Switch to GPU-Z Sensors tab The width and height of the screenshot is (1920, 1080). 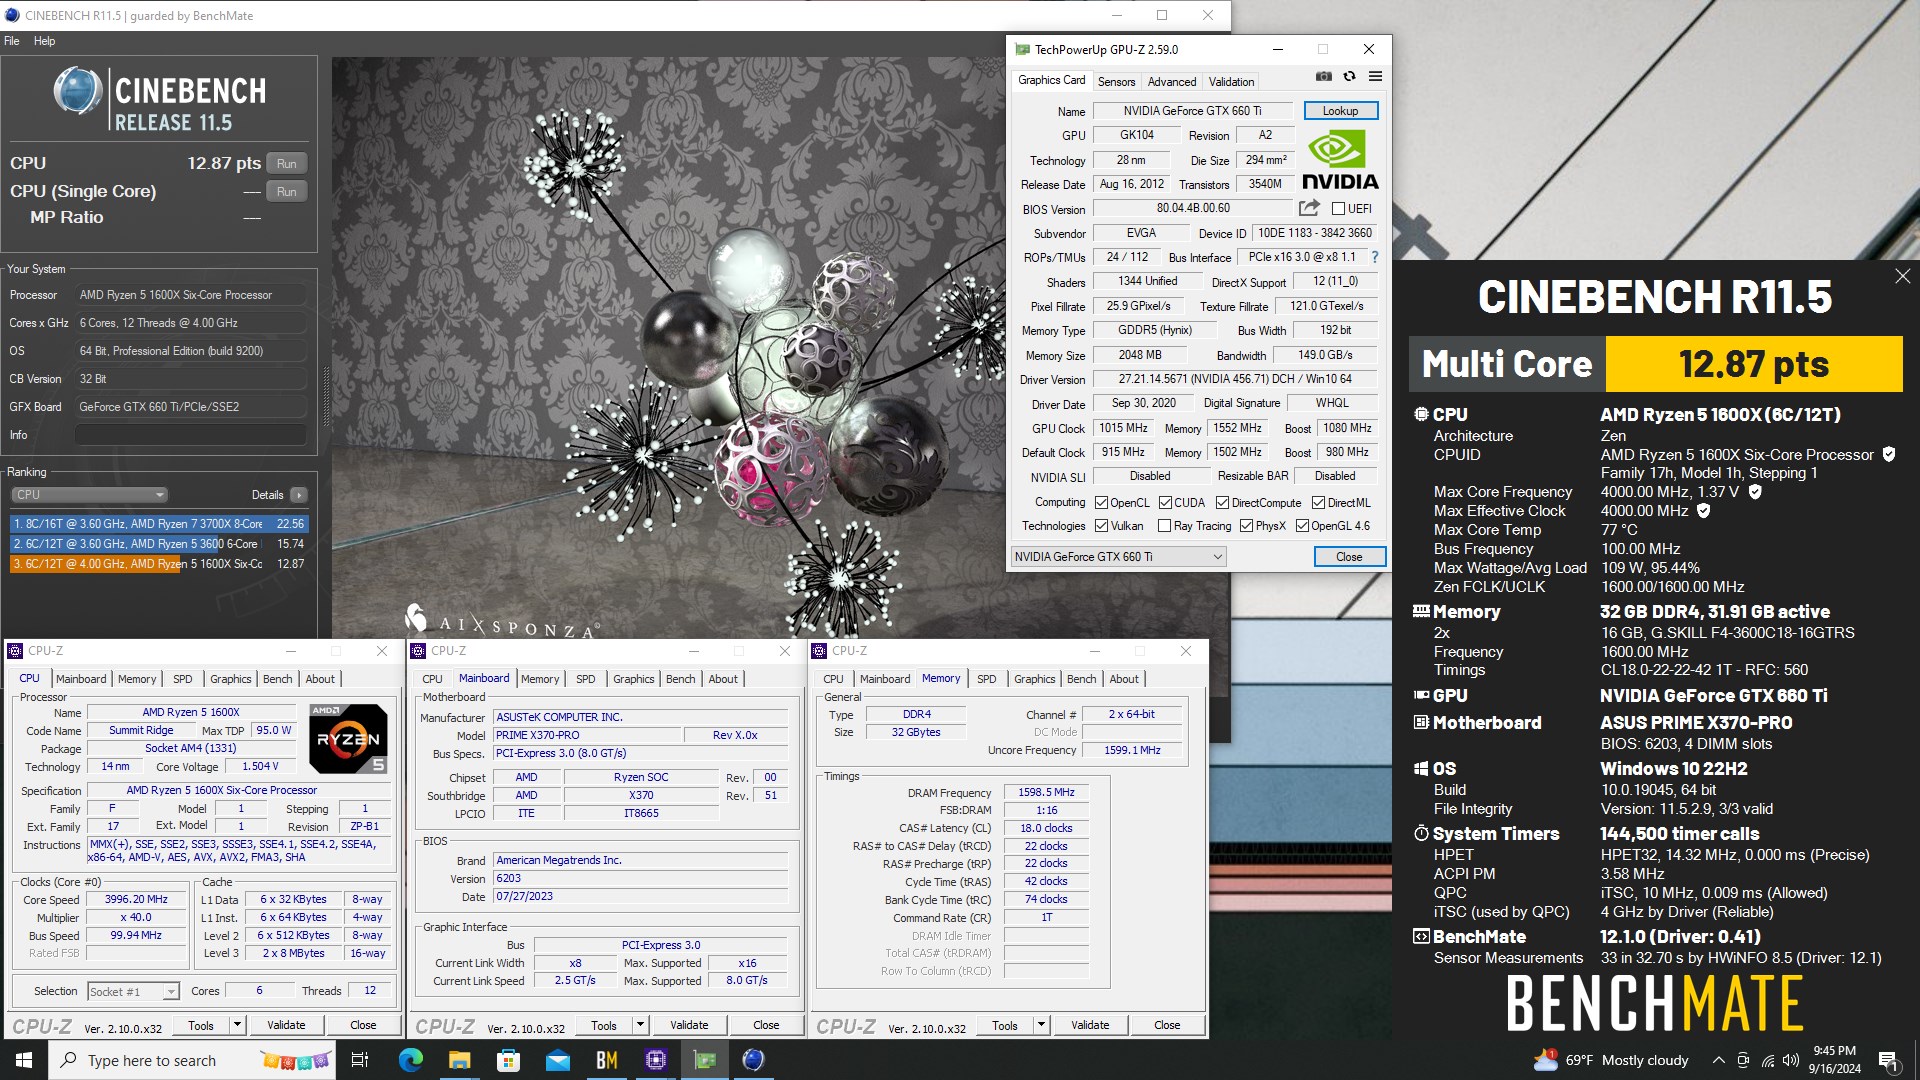pos(1116,82)
